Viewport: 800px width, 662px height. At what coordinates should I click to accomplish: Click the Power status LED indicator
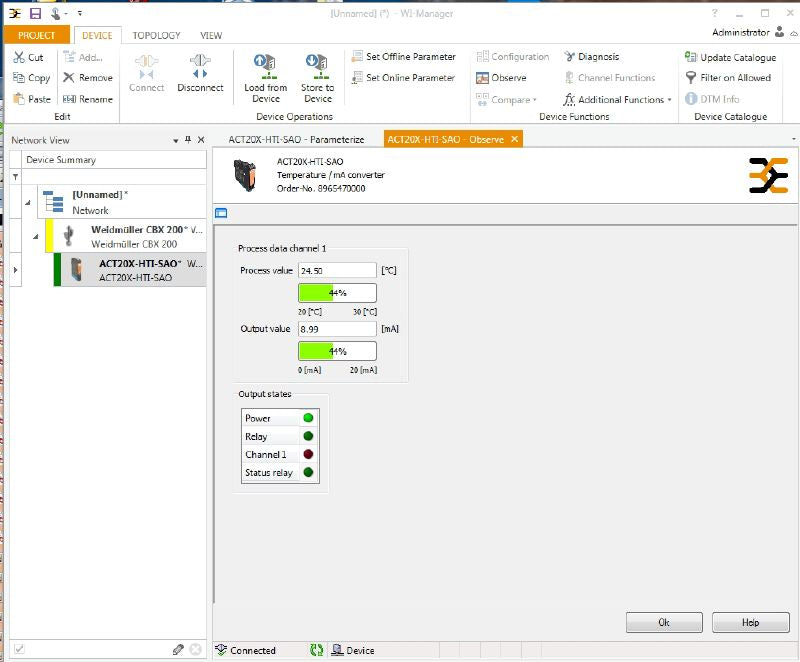tap(308, 418)
